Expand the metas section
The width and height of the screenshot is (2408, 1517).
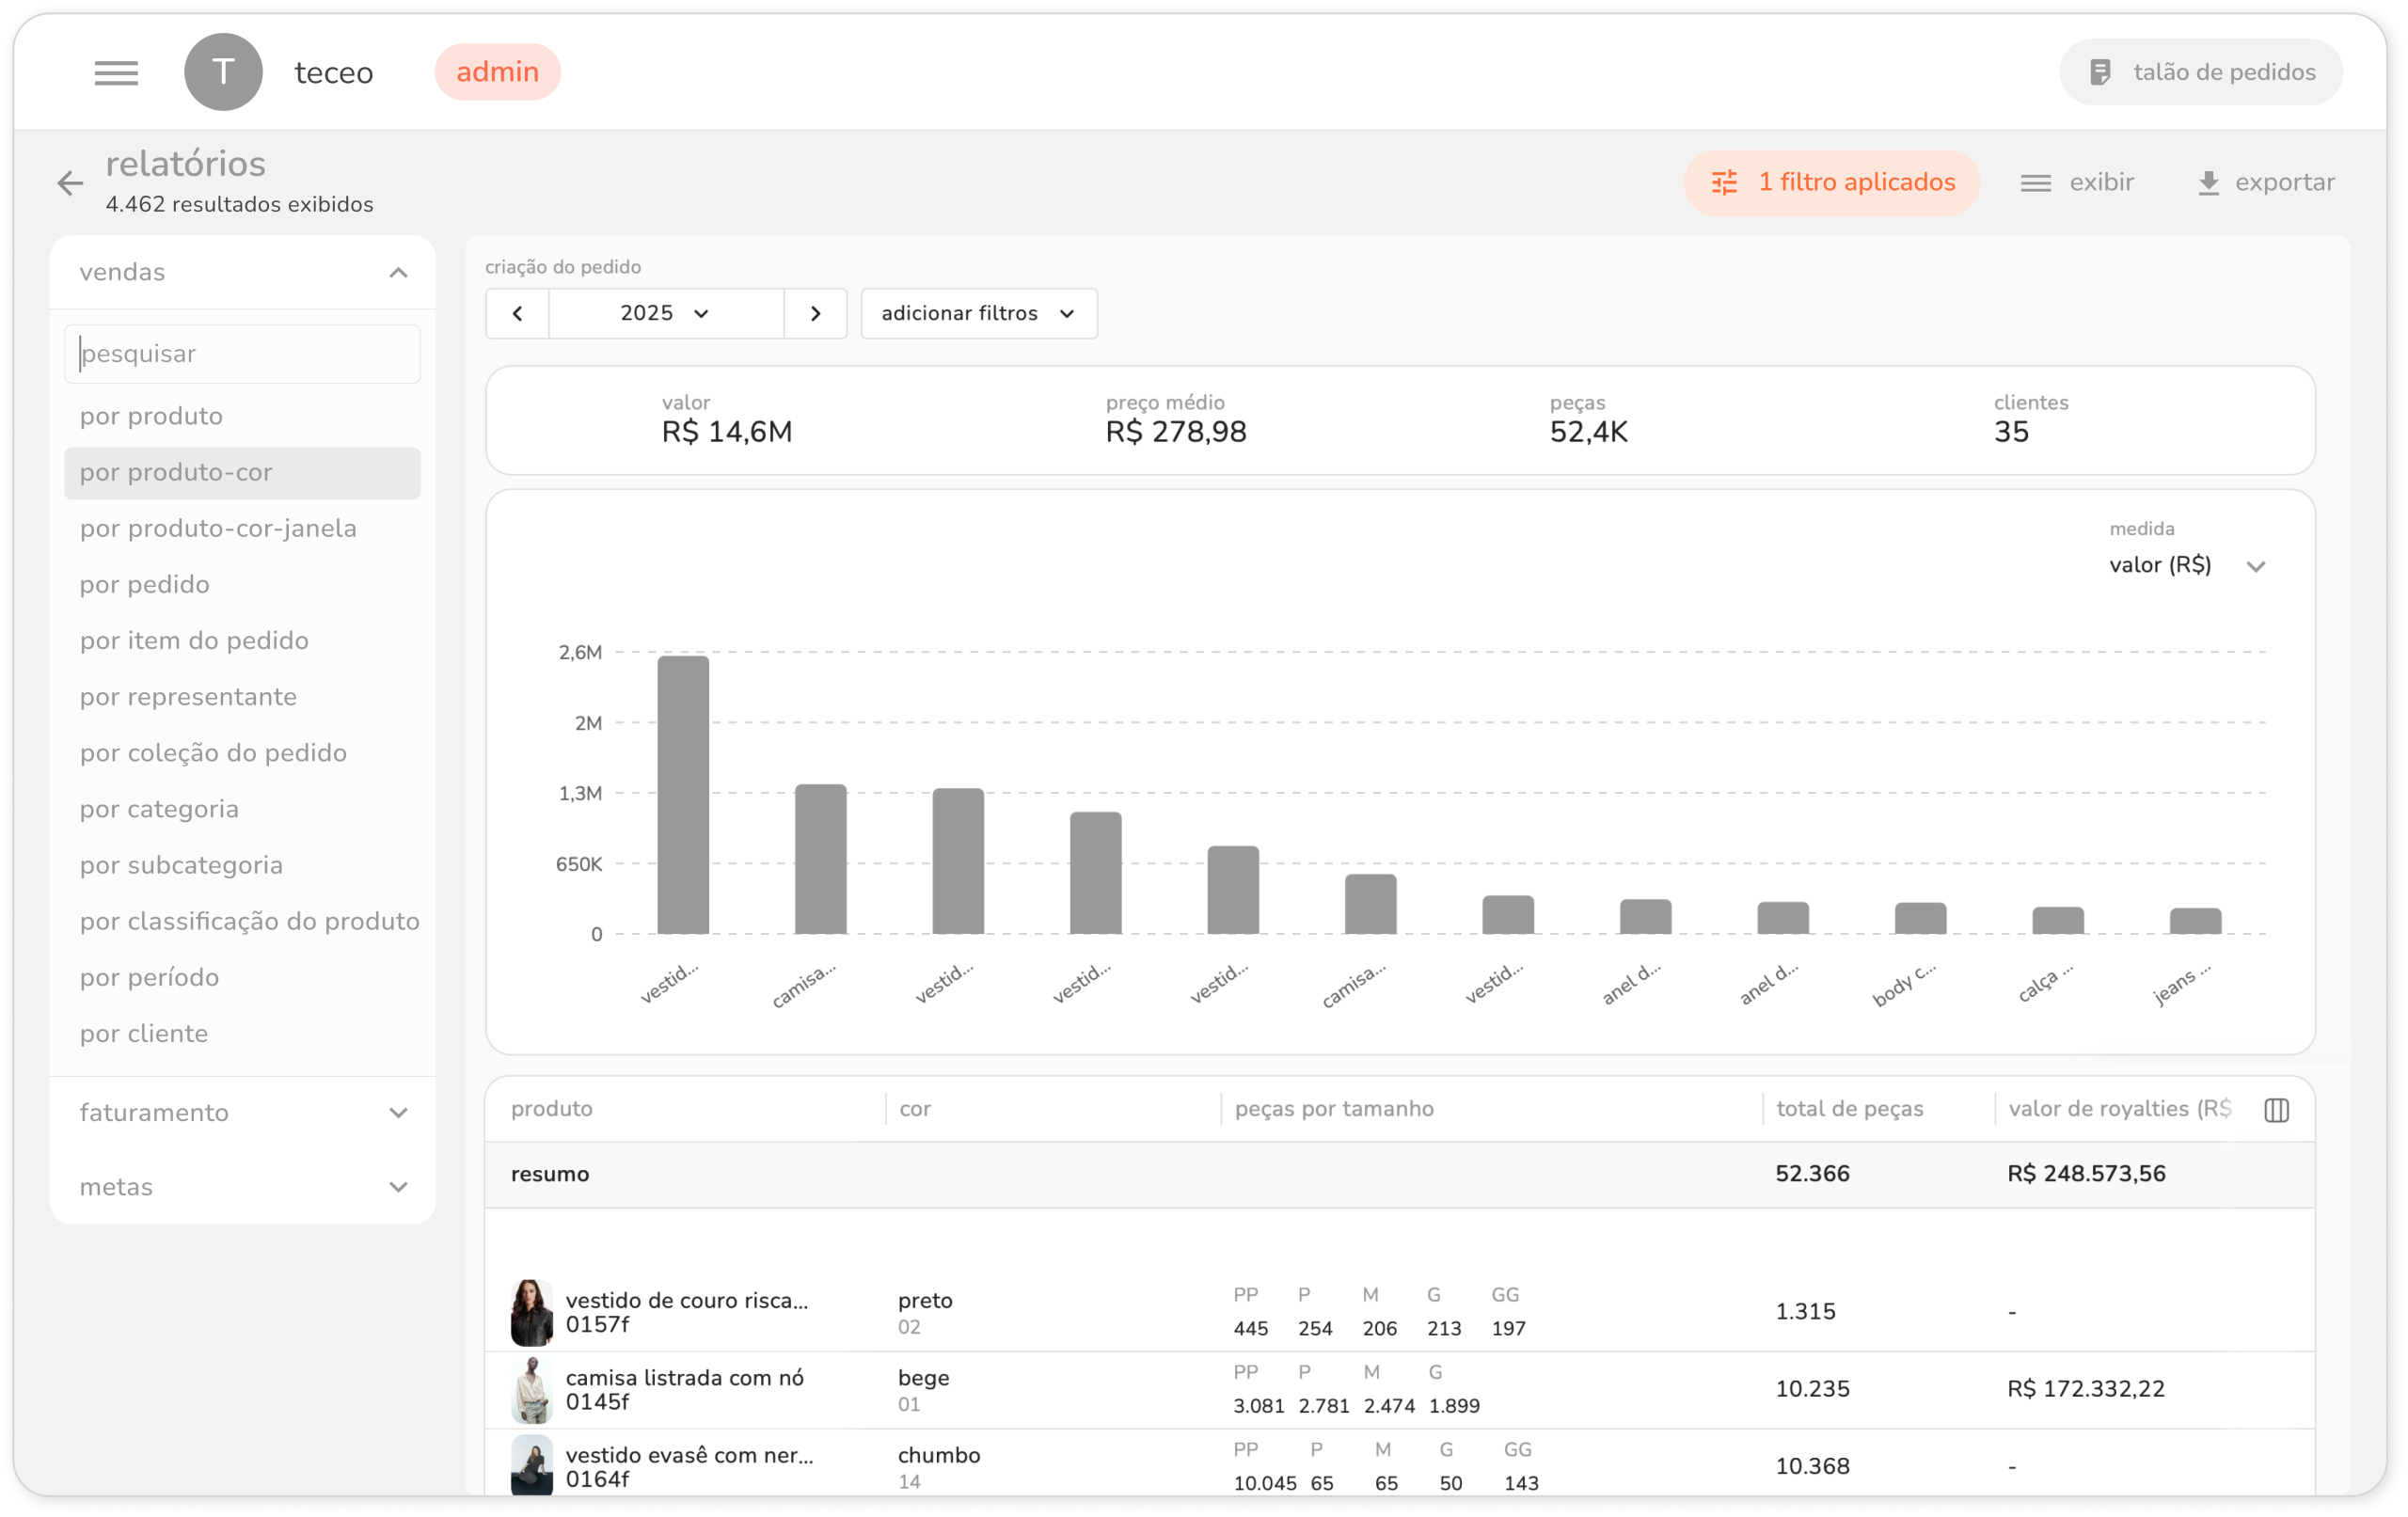click(x=398, y=1186)
